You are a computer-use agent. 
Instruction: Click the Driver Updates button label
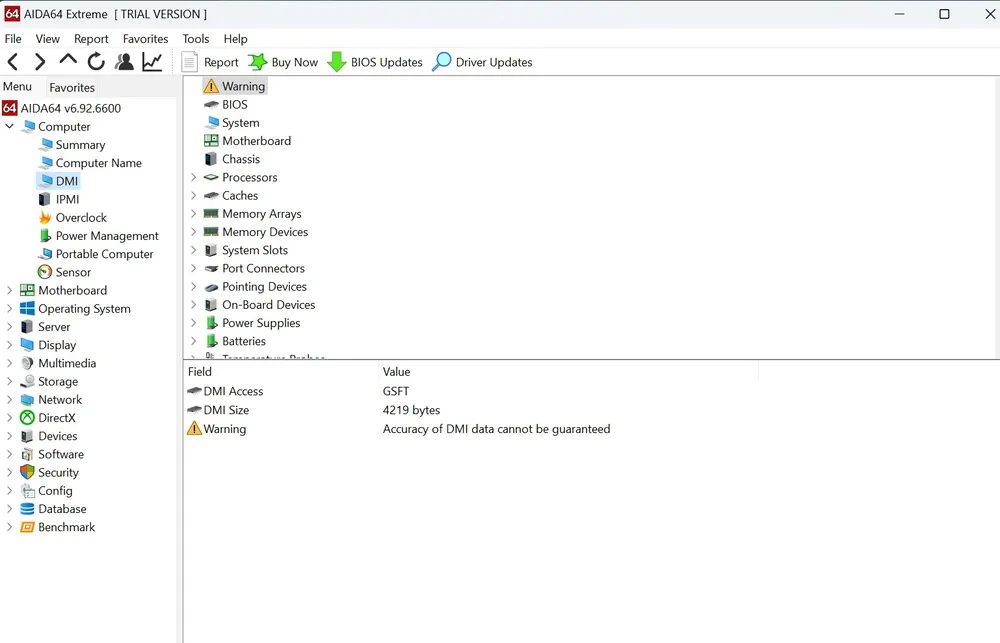coord(494,63)
